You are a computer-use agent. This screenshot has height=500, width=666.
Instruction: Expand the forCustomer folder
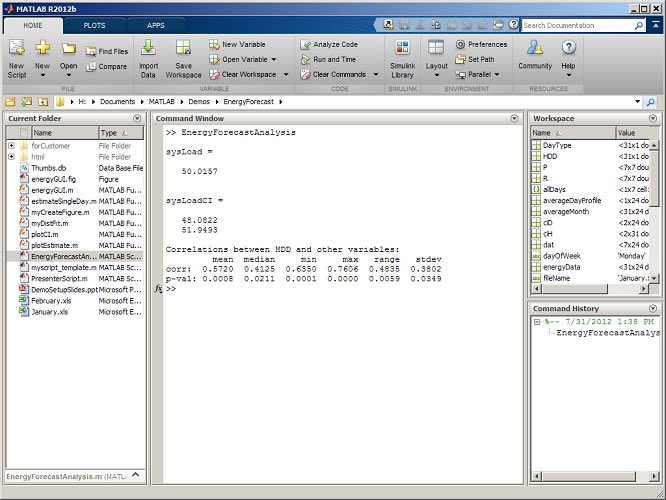(11, 146)
